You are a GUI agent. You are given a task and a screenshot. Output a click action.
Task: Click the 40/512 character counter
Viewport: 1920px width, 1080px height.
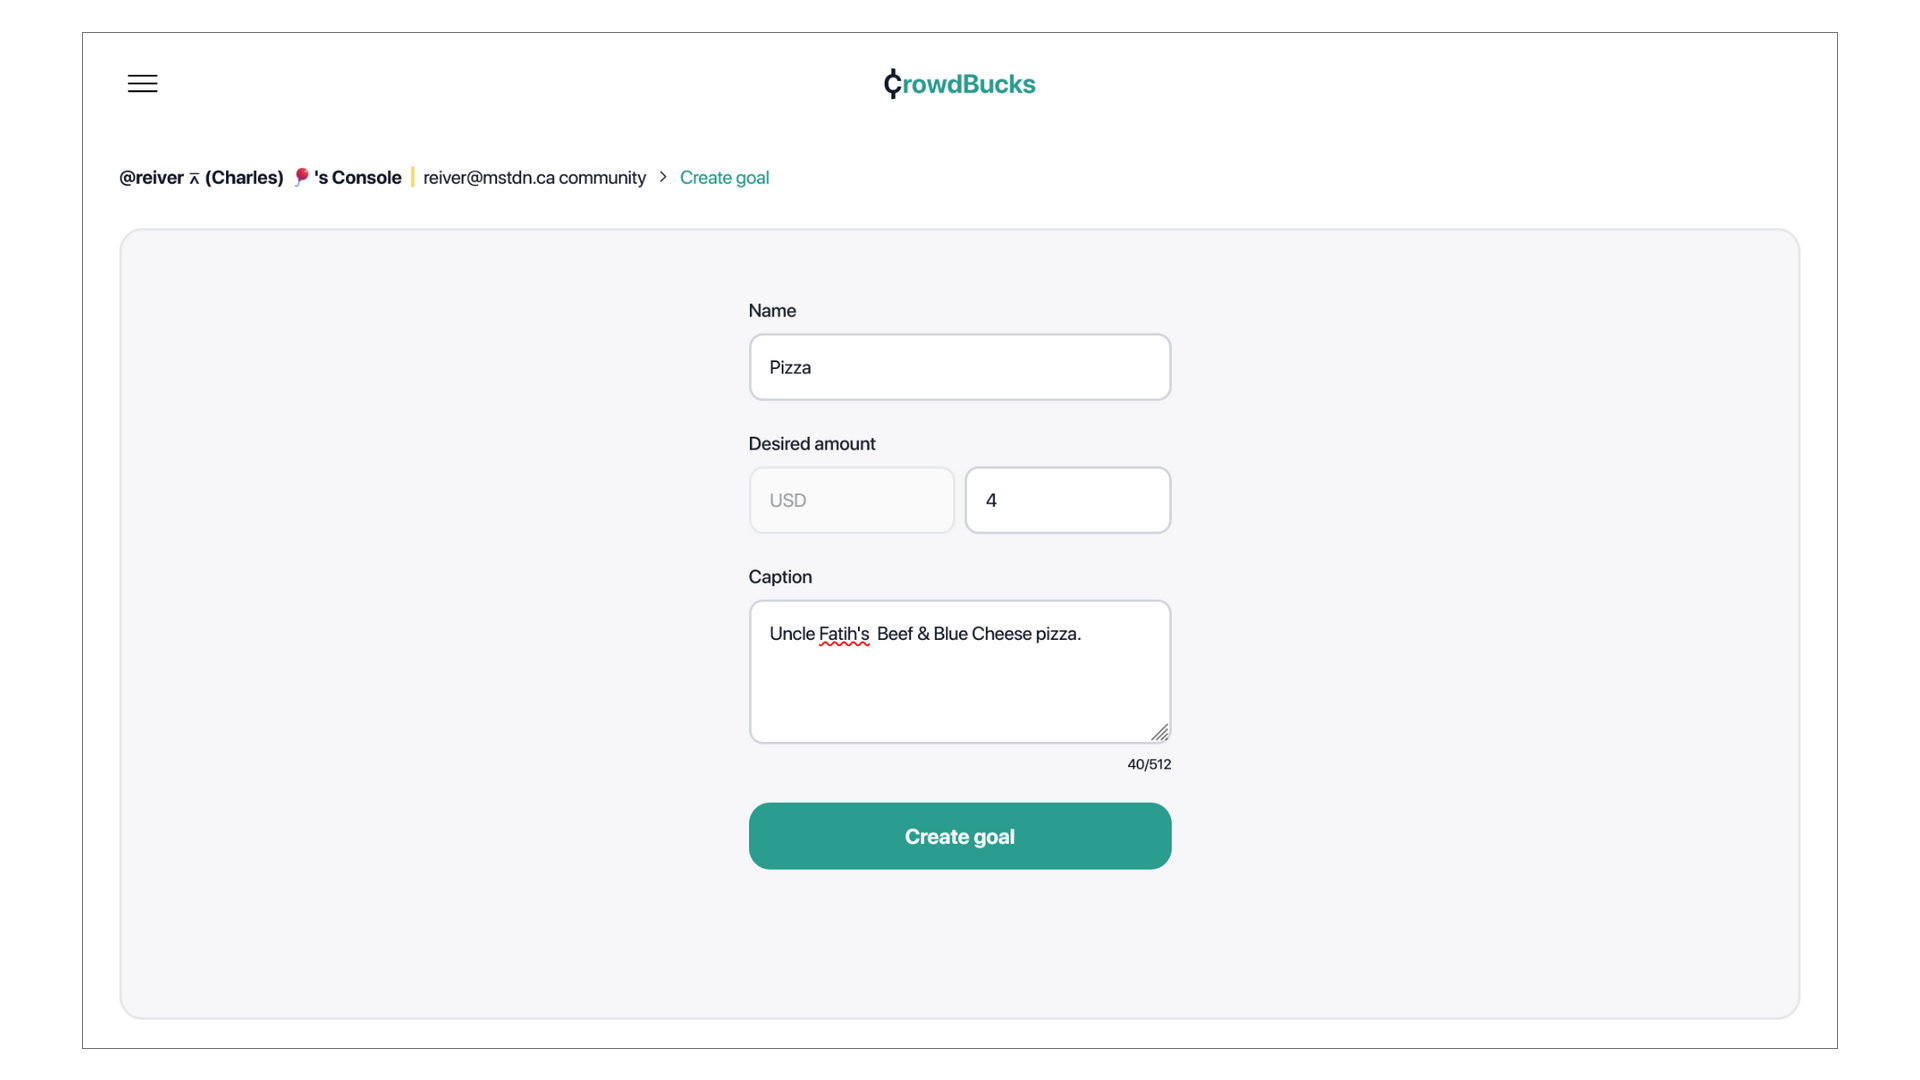[x=1149, y=764]
